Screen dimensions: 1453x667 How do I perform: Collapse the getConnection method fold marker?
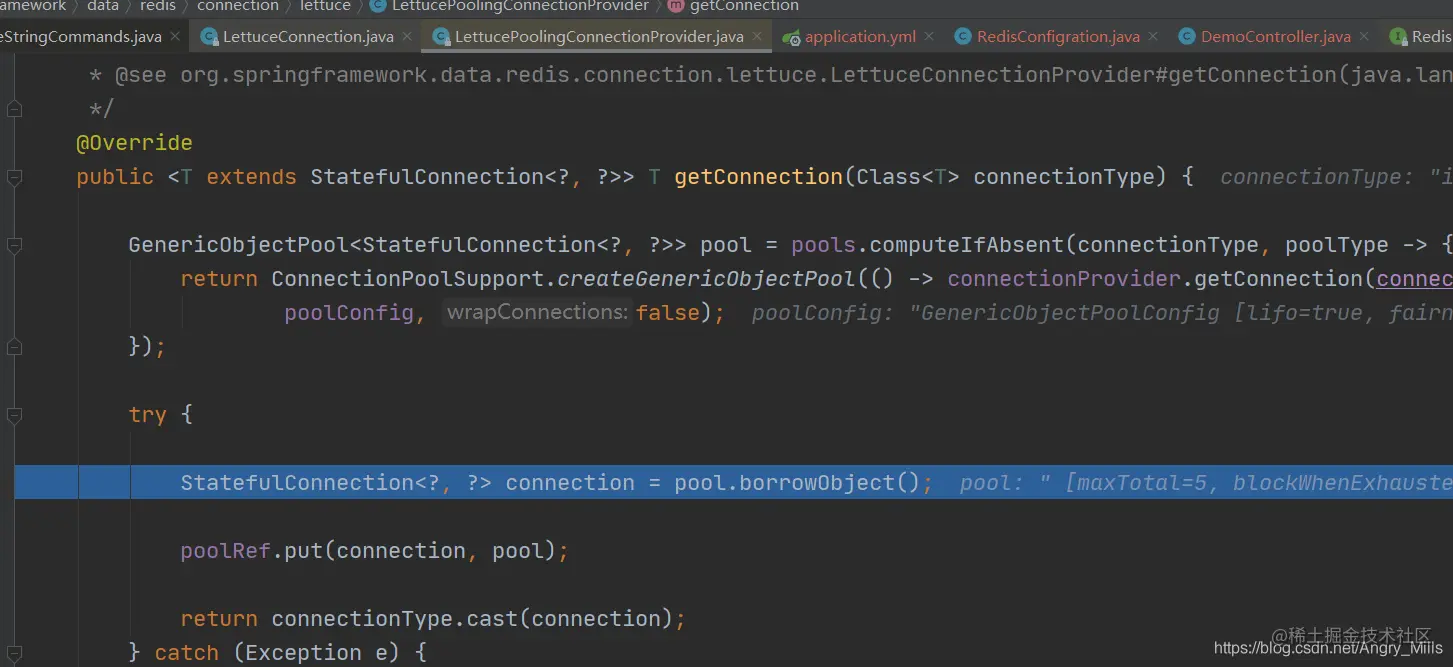point(14,178)
